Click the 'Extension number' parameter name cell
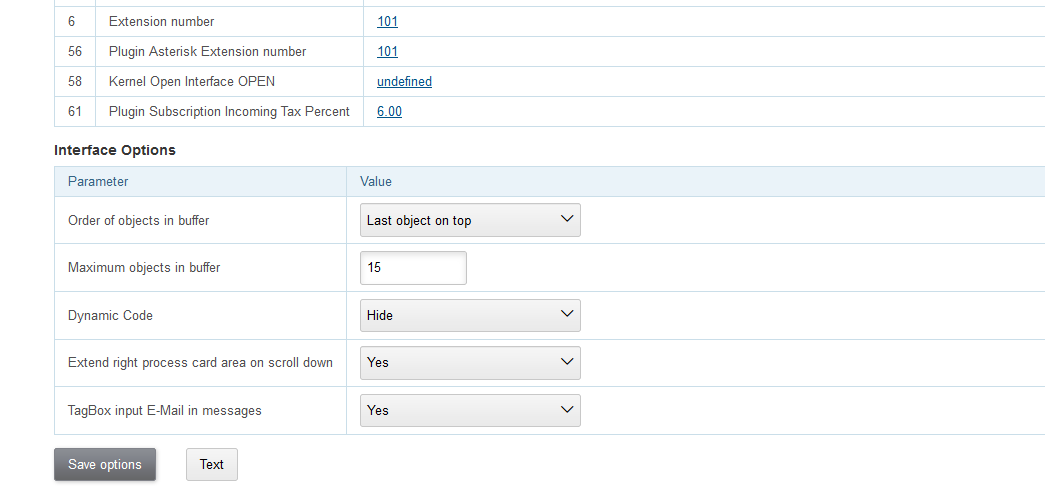 tap(161, 21)
